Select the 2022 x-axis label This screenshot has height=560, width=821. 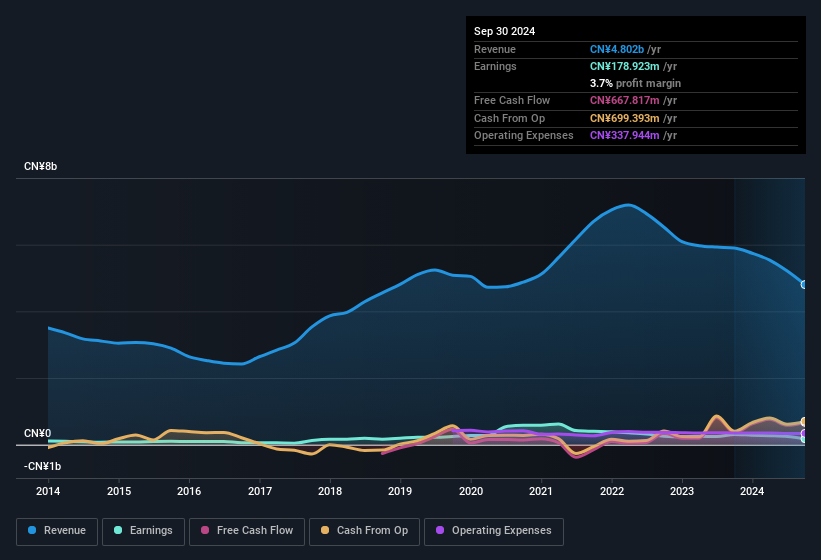click(x=612, y=491)
